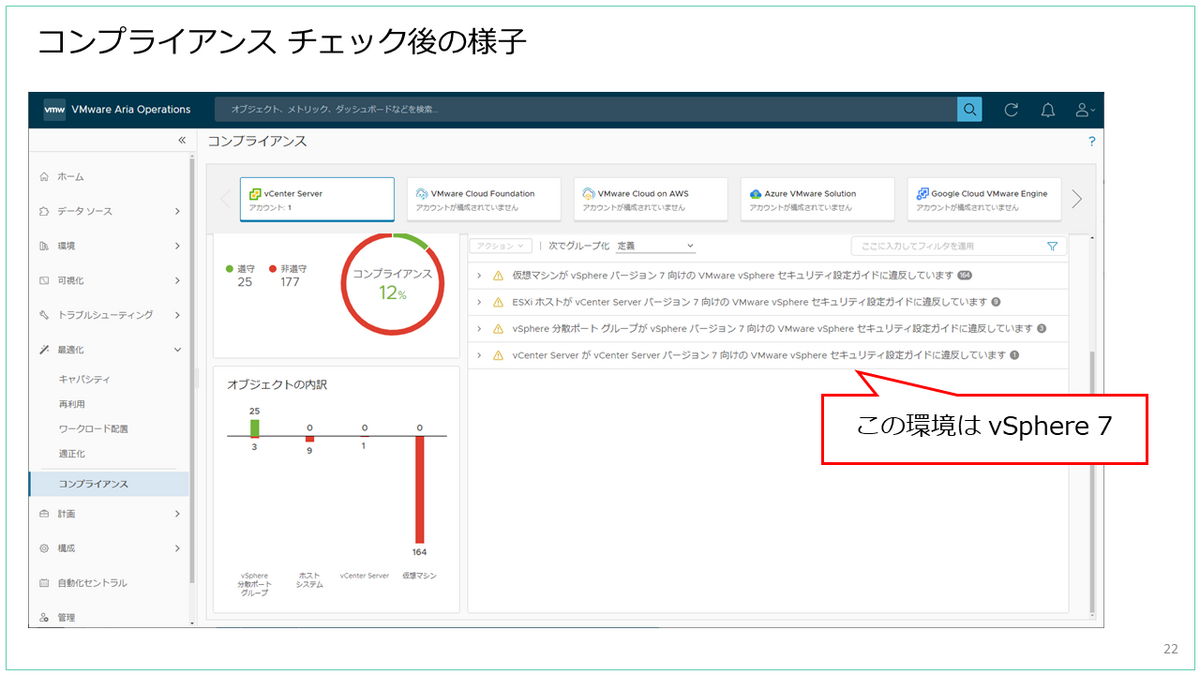Select the vCenter Server card
Viewport: 1200px width, 675px height.
tap(317, 199)
